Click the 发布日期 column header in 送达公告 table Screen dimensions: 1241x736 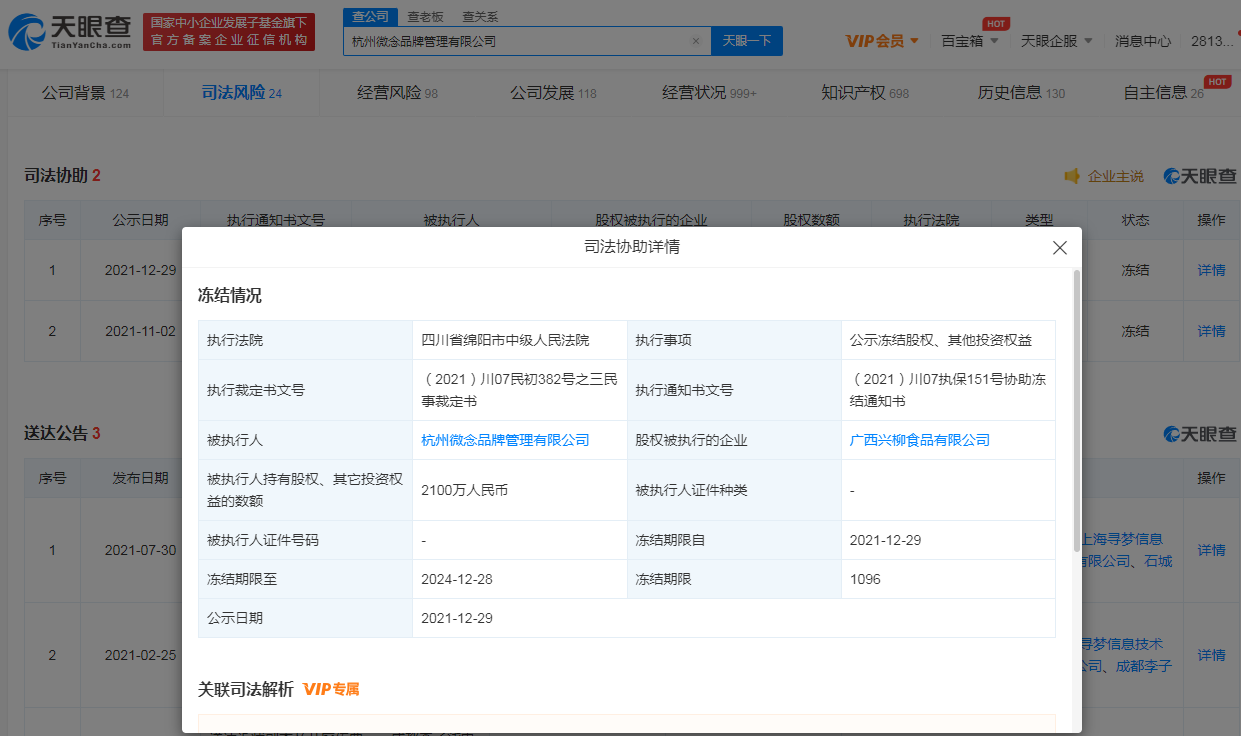(x=140, y=478)
